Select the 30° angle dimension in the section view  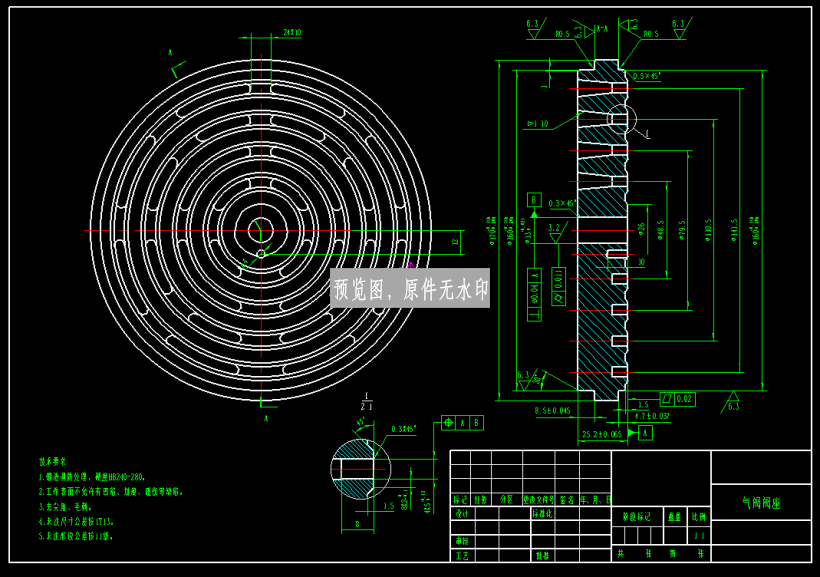pyautogui.click(x=538, y=380)
